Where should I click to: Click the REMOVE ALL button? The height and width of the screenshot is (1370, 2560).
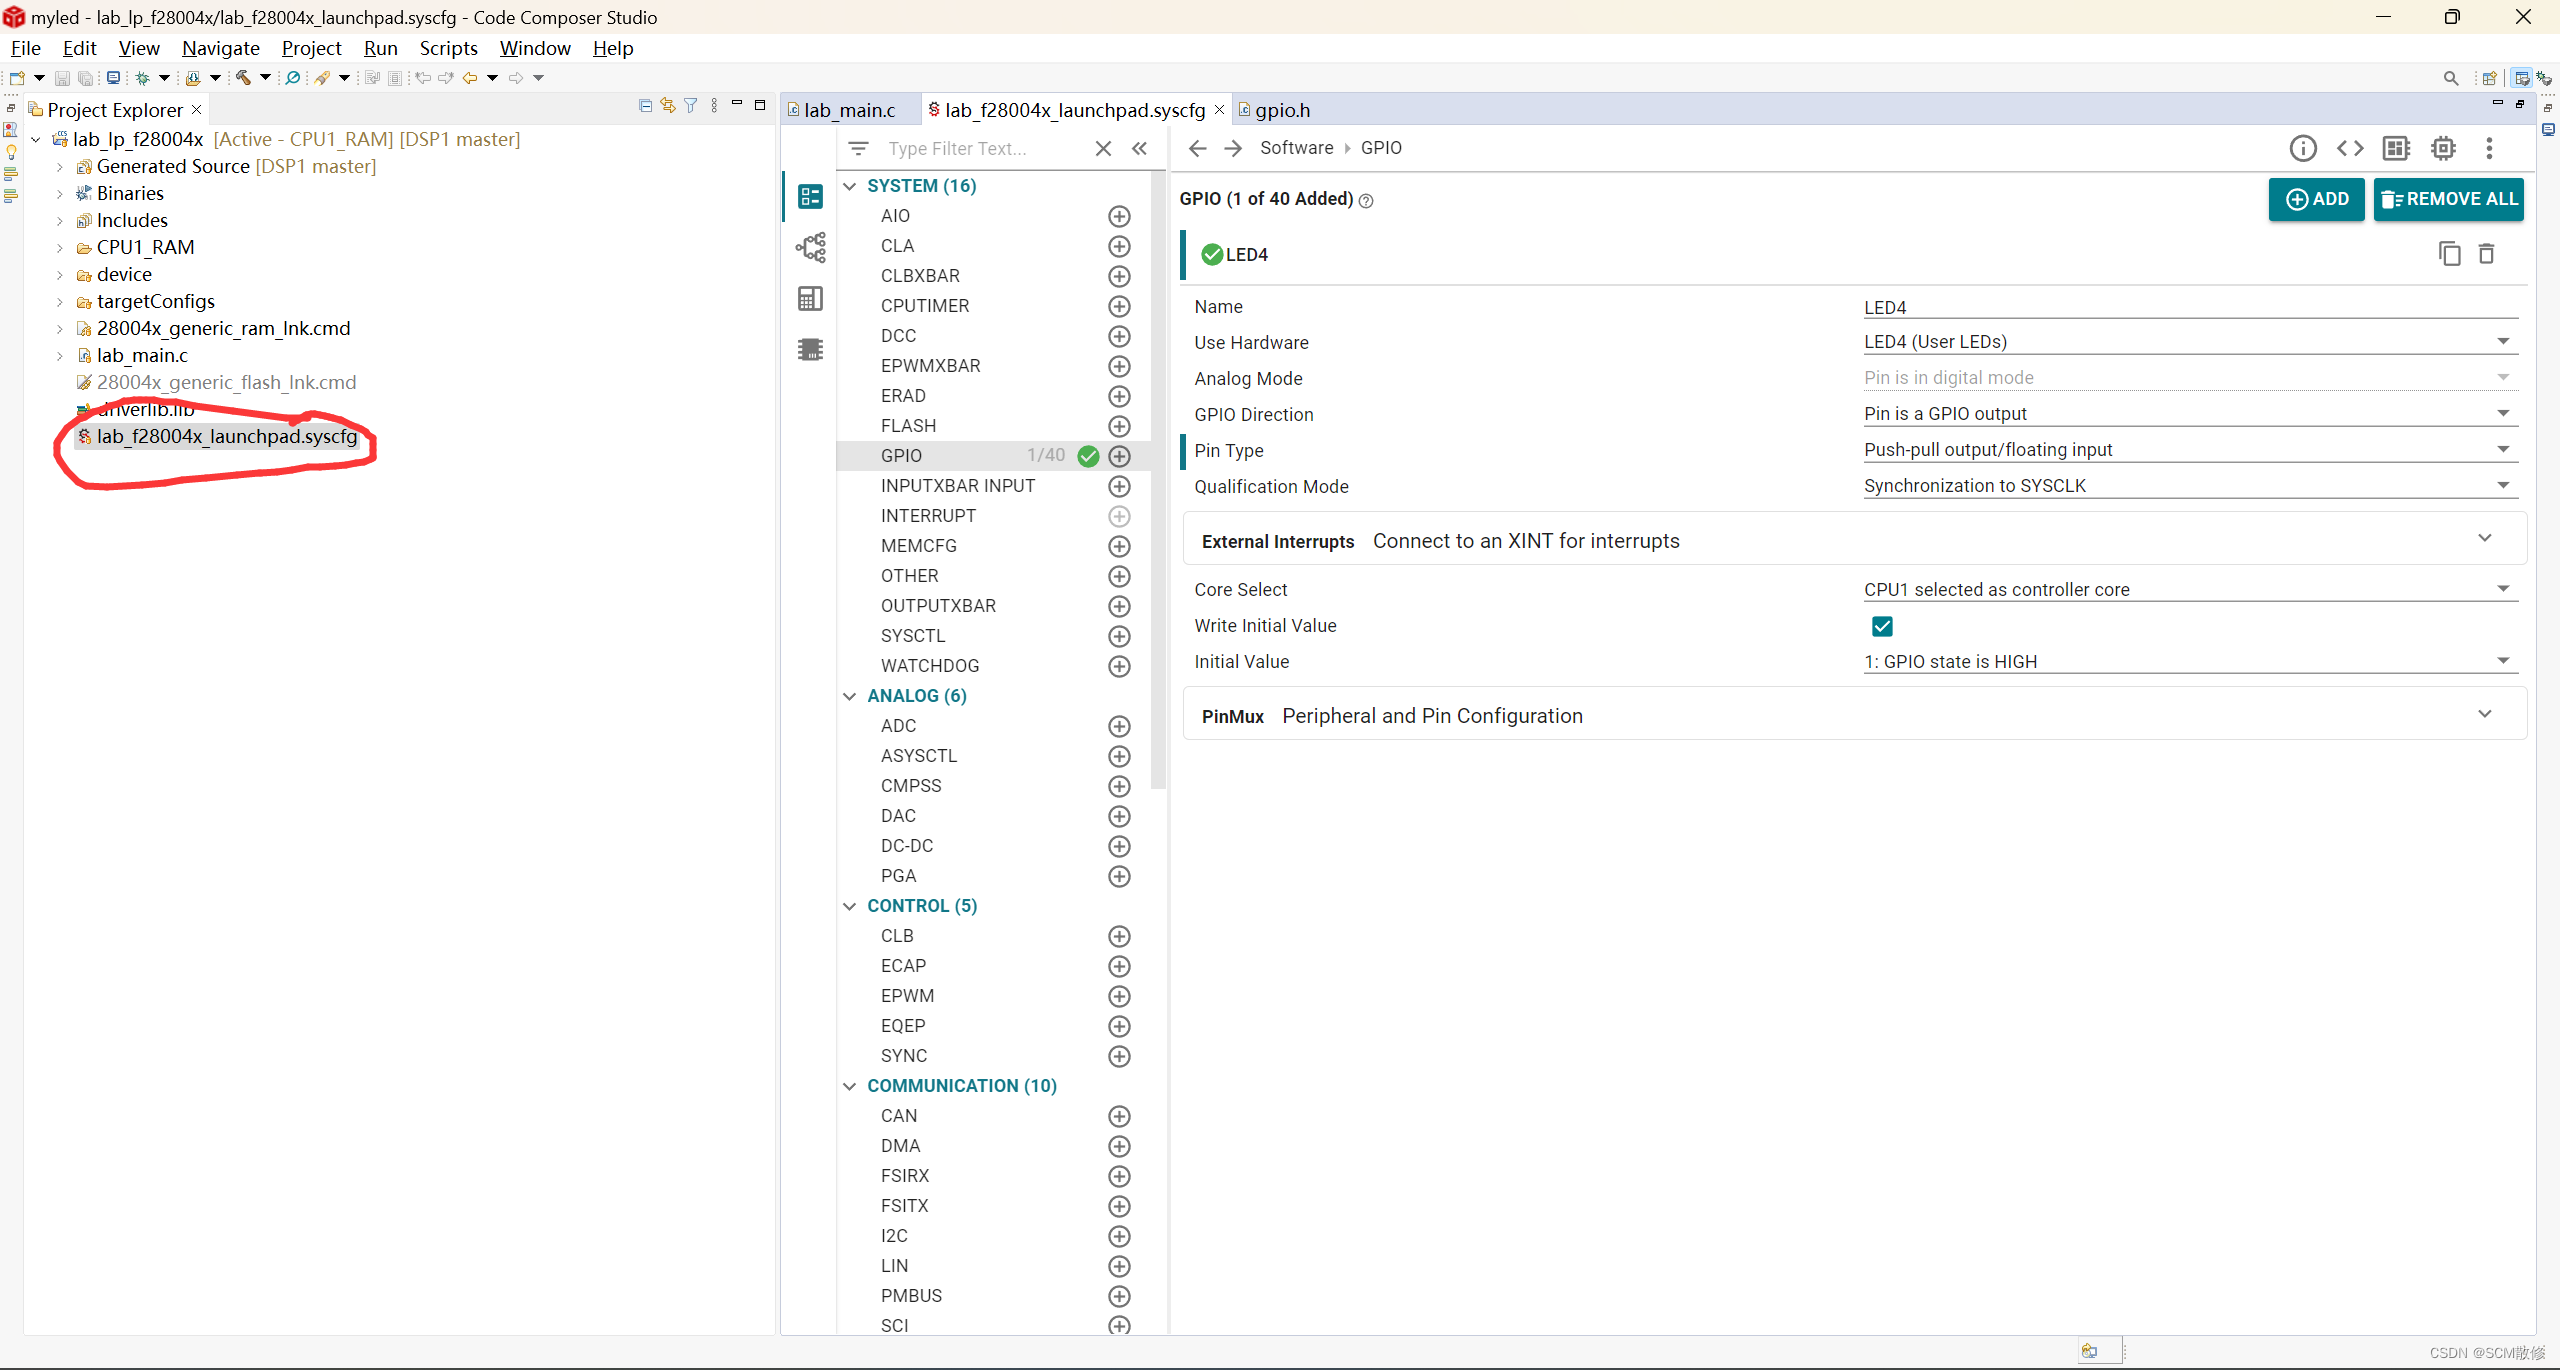point(2448,199)
